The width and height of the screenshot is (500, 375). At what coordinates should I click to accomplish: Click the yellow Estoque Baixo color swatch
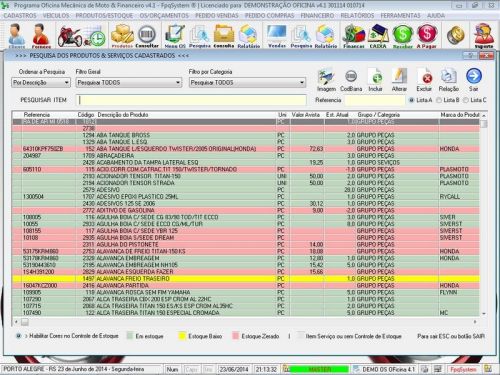[x=182, y=336]
